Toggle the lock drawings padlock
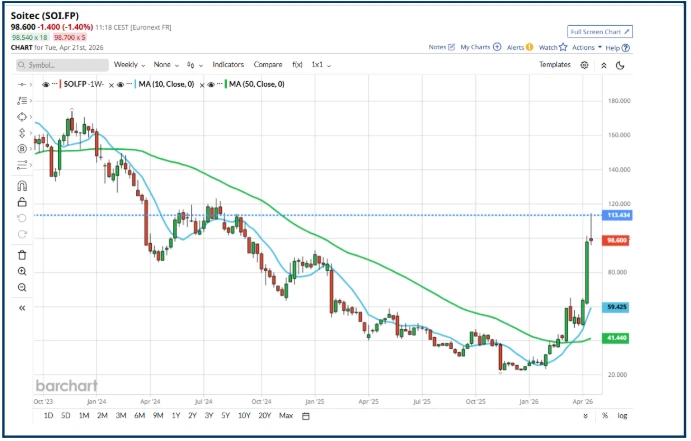 point(22,202)
